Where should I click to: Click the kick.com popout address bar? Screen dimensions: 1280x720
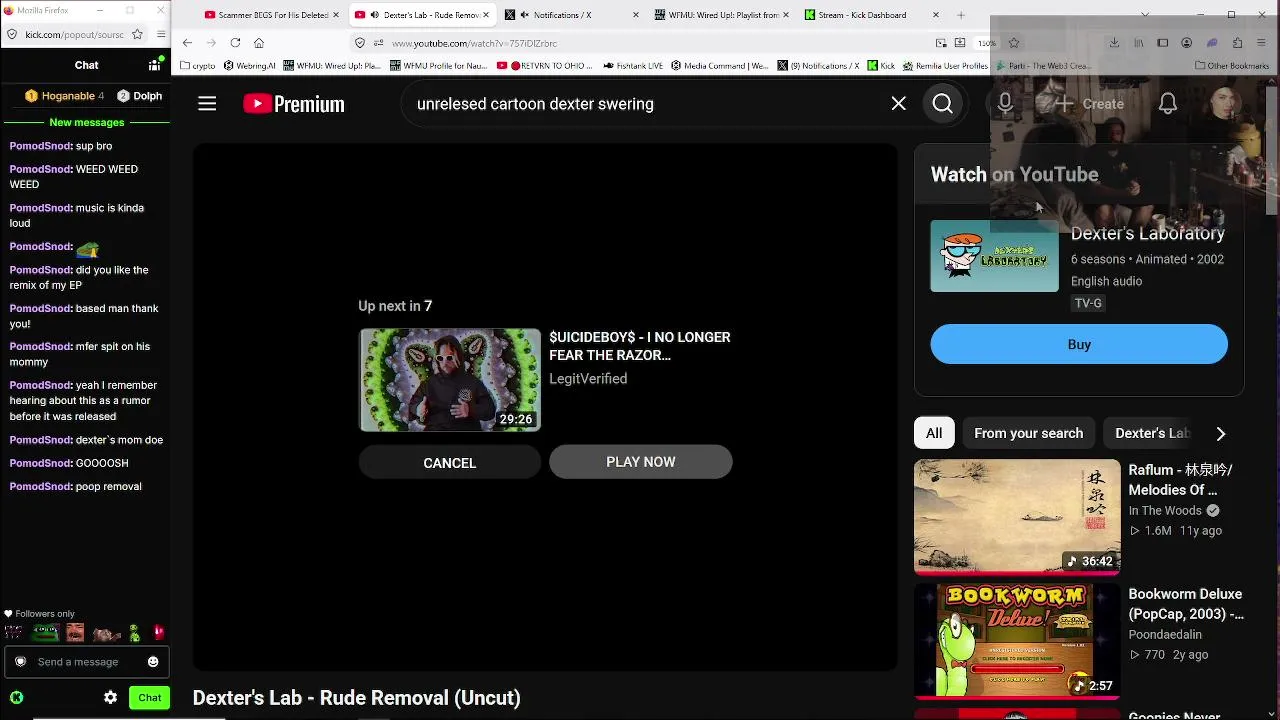75,34
